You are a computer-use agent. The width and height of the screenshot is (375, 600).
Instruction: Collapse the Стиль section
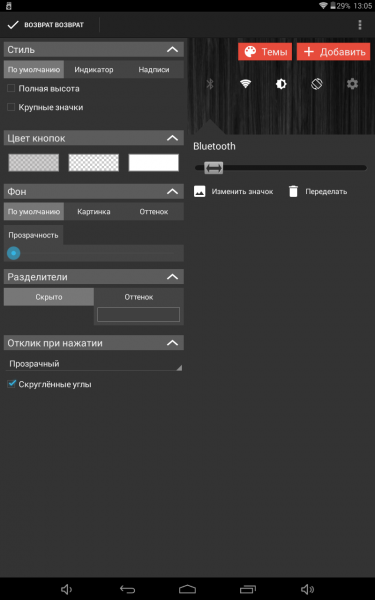click(173, 49)
